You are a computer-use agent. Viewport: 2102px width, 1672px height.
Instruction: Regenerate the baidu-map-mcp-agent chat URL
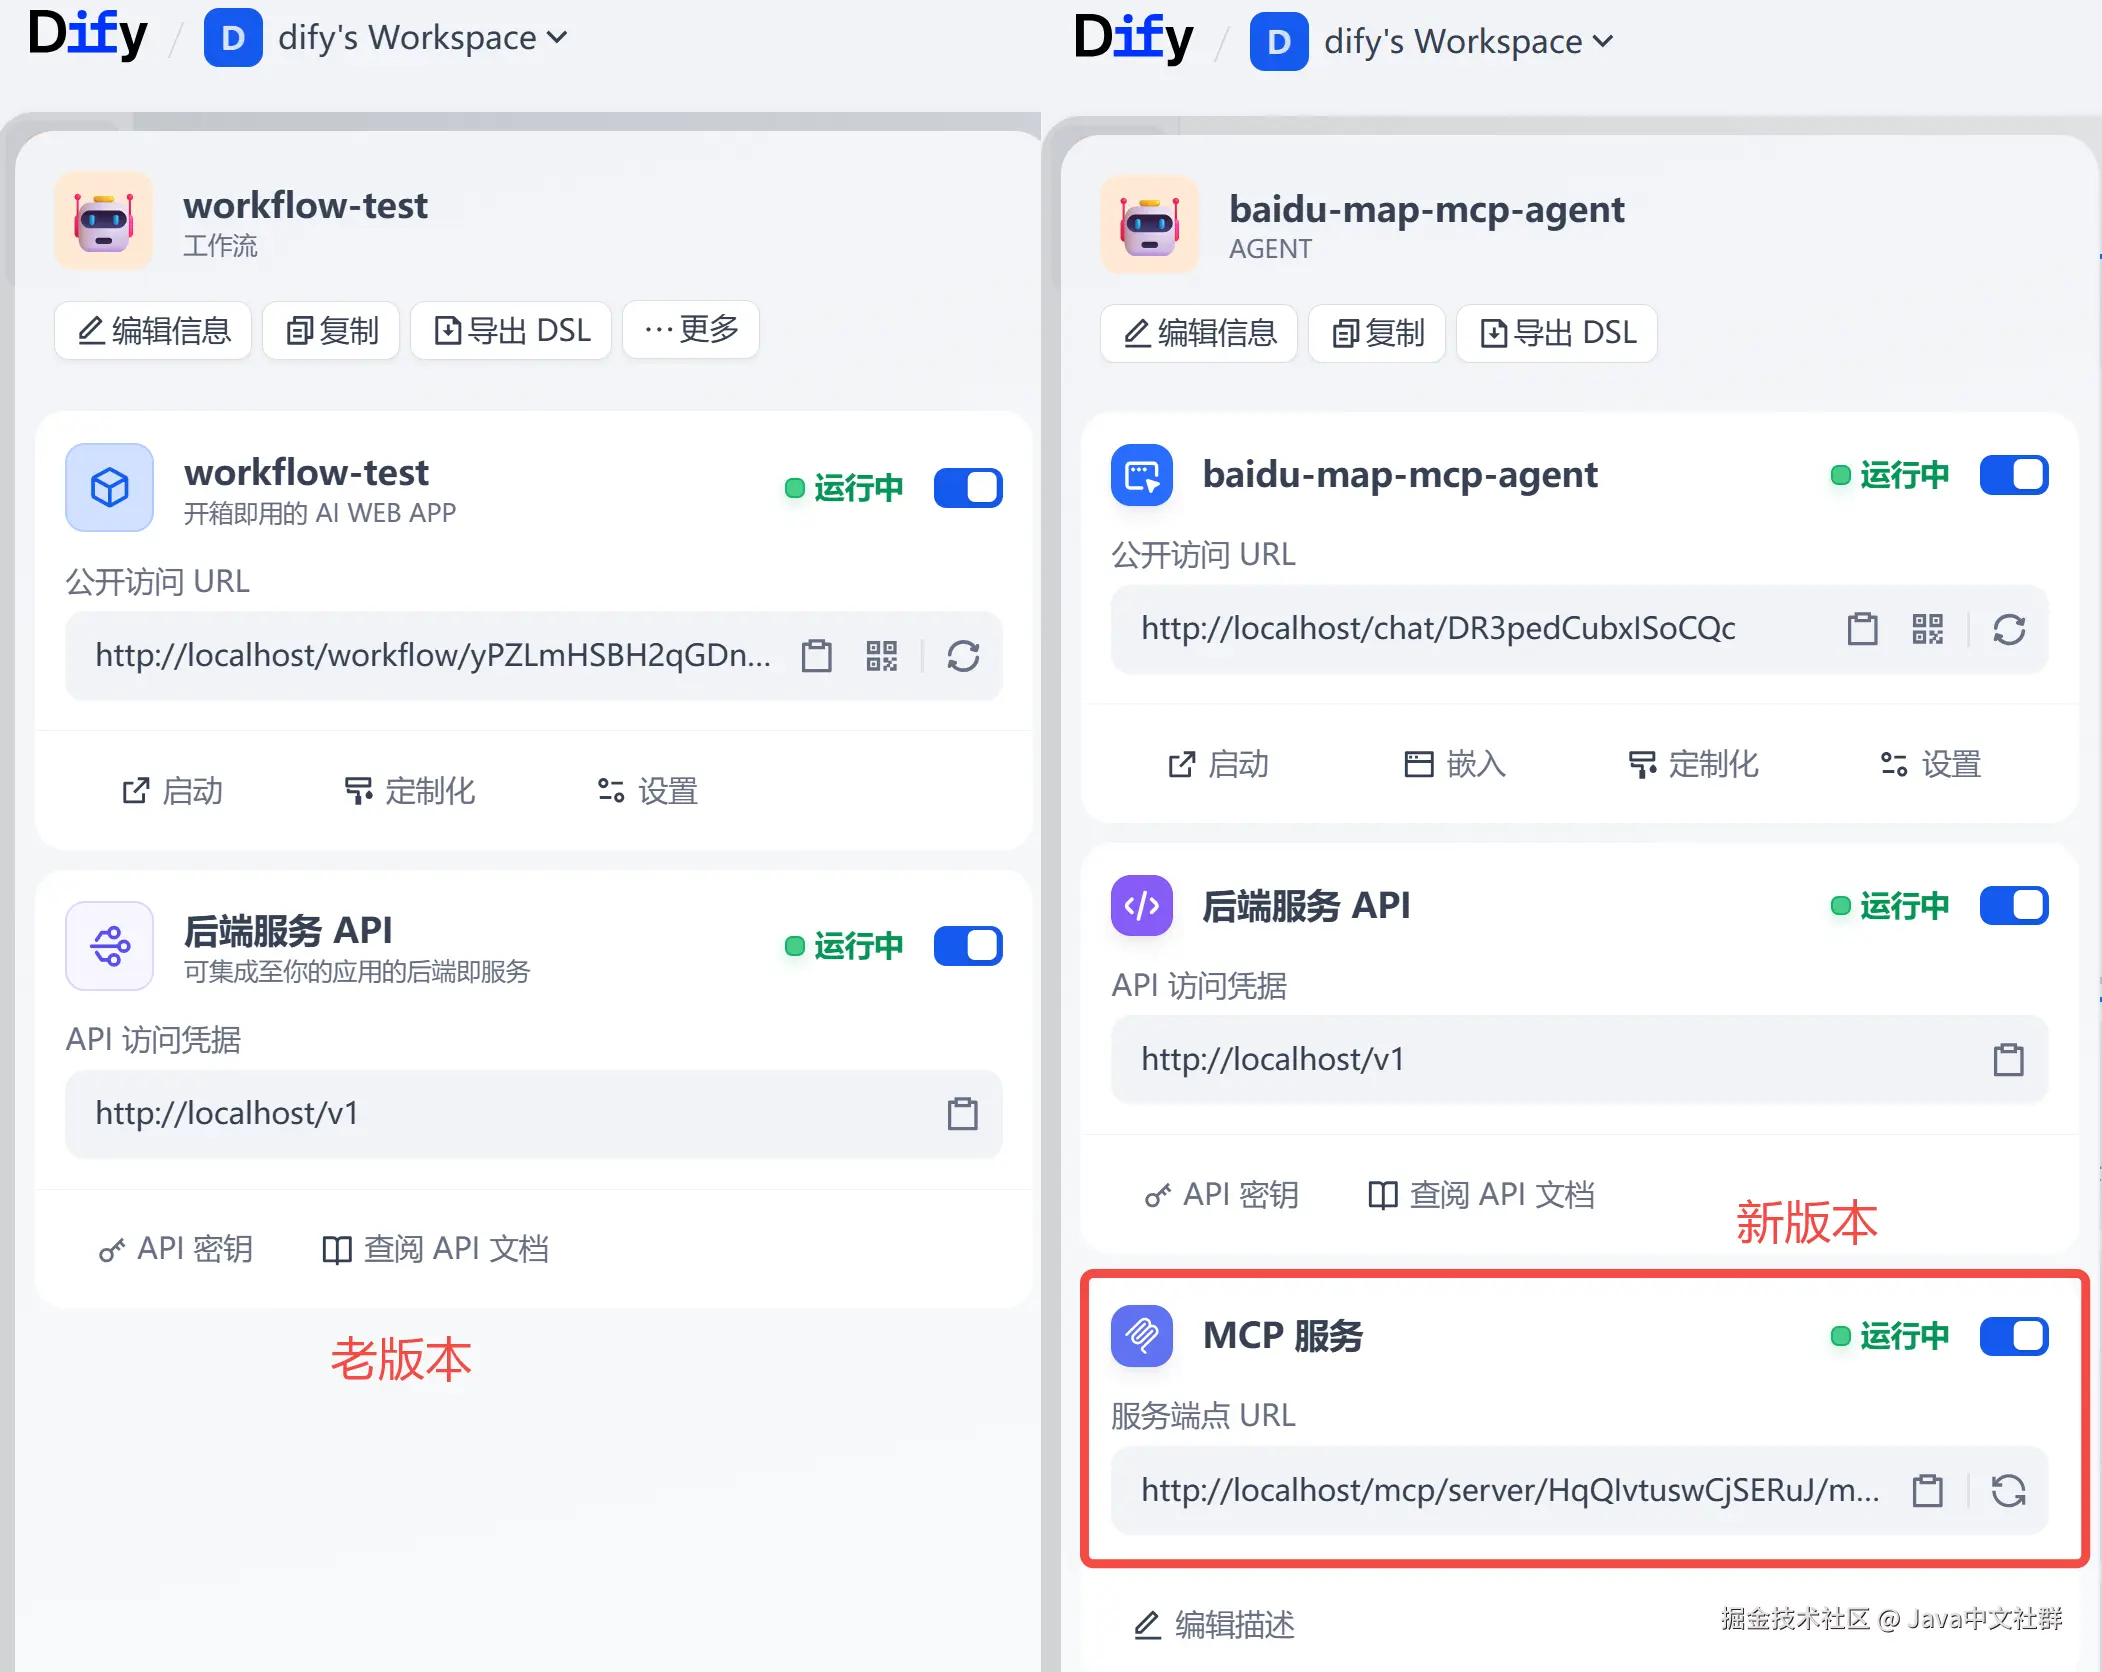pos(2008,629)
